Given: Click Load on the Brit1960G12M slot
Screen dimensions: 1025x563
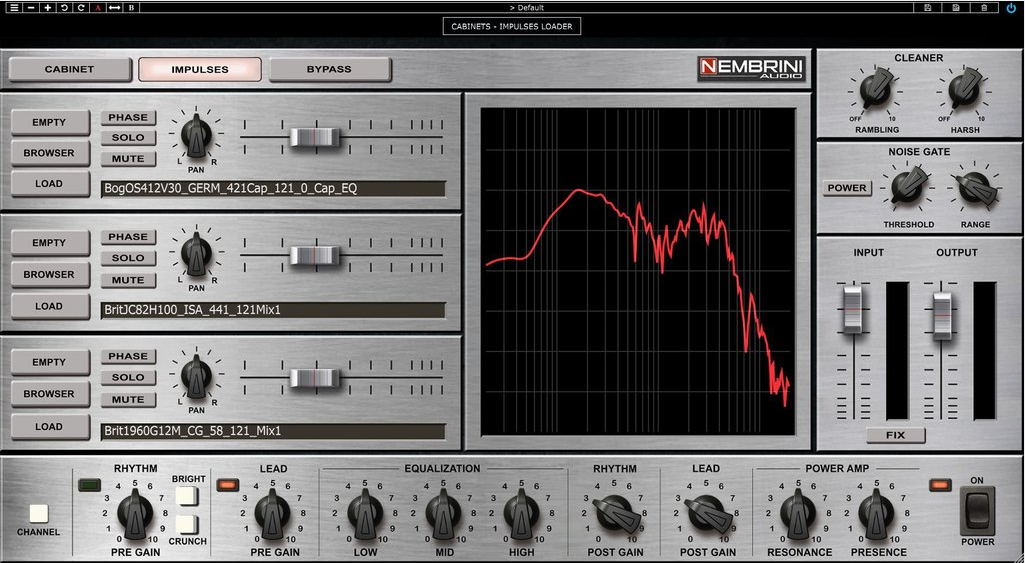Looking at the screenshot, I should pos(50,426).
